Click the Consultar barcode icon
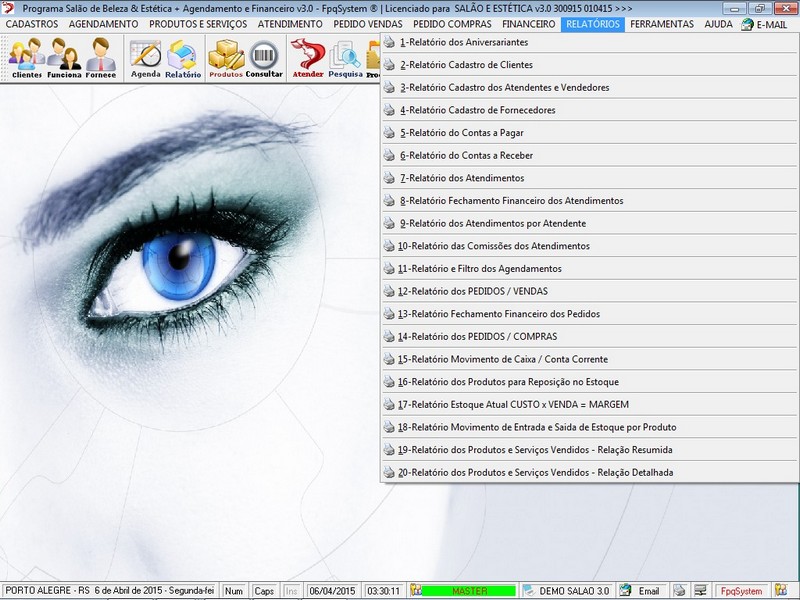Viewport: 800px width, 600px height. tap(264, 58)
